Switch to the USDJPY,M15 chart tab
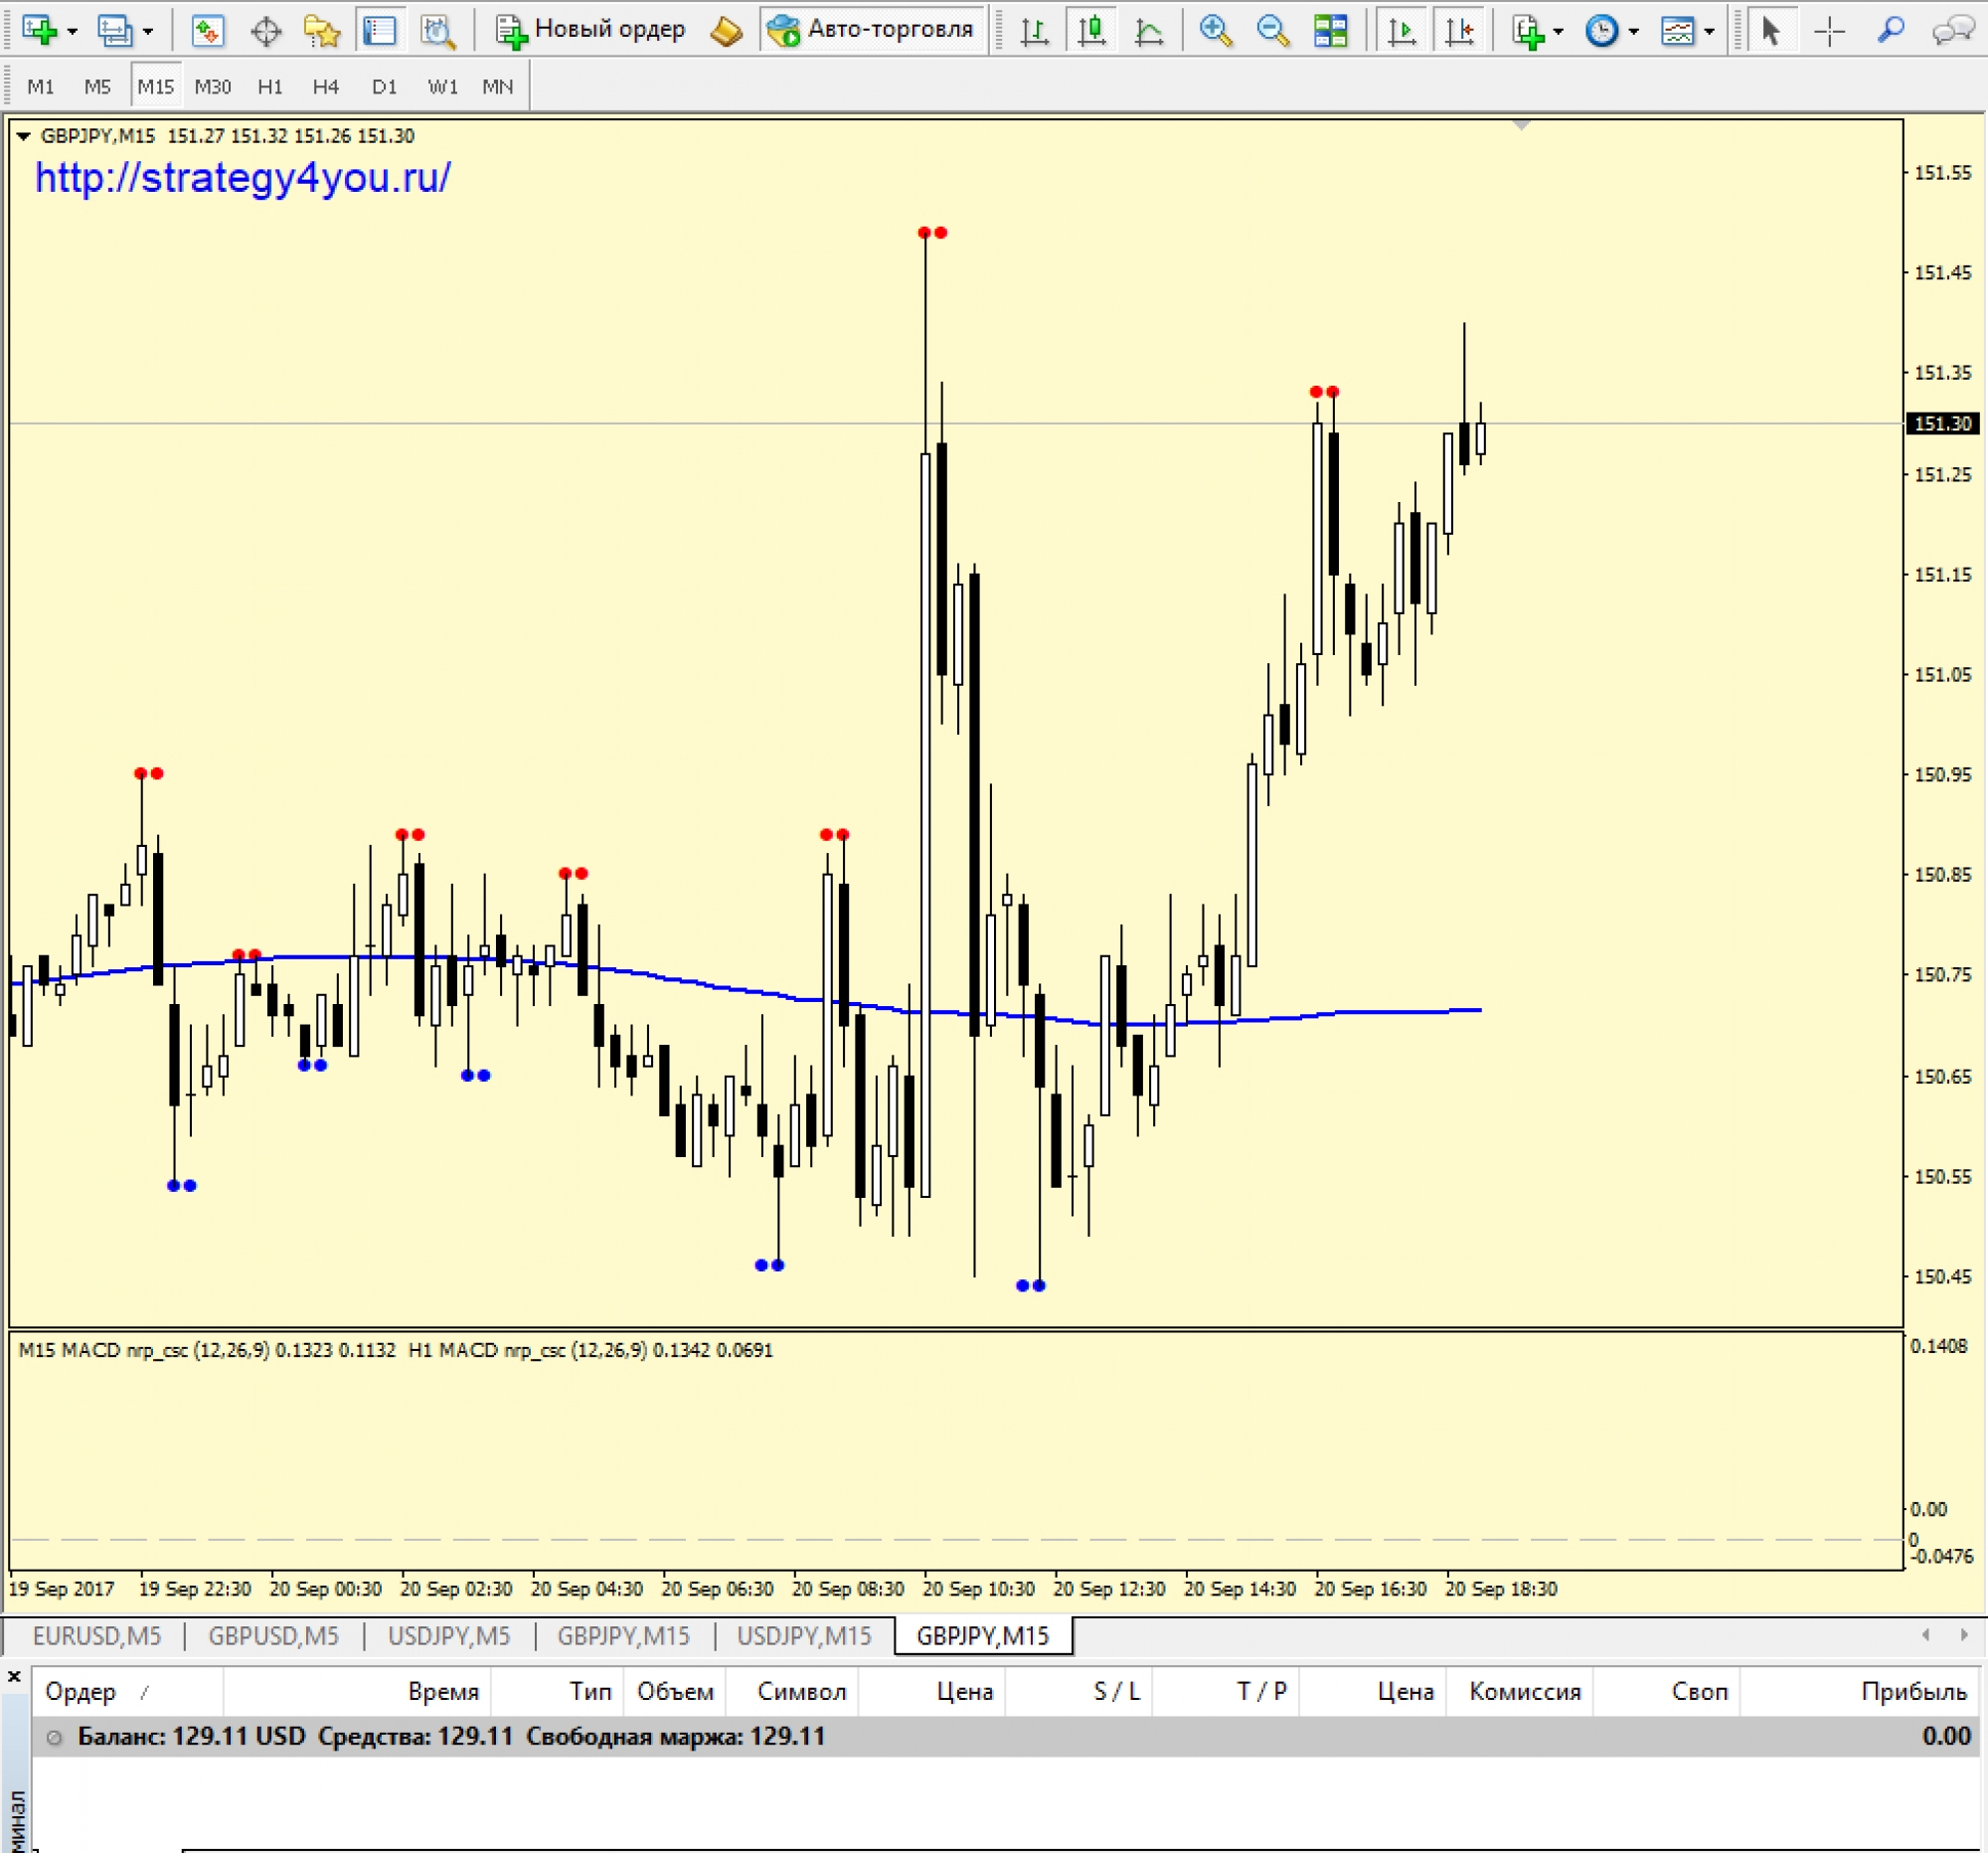1988x1853 pixels. pos(804,1635)
